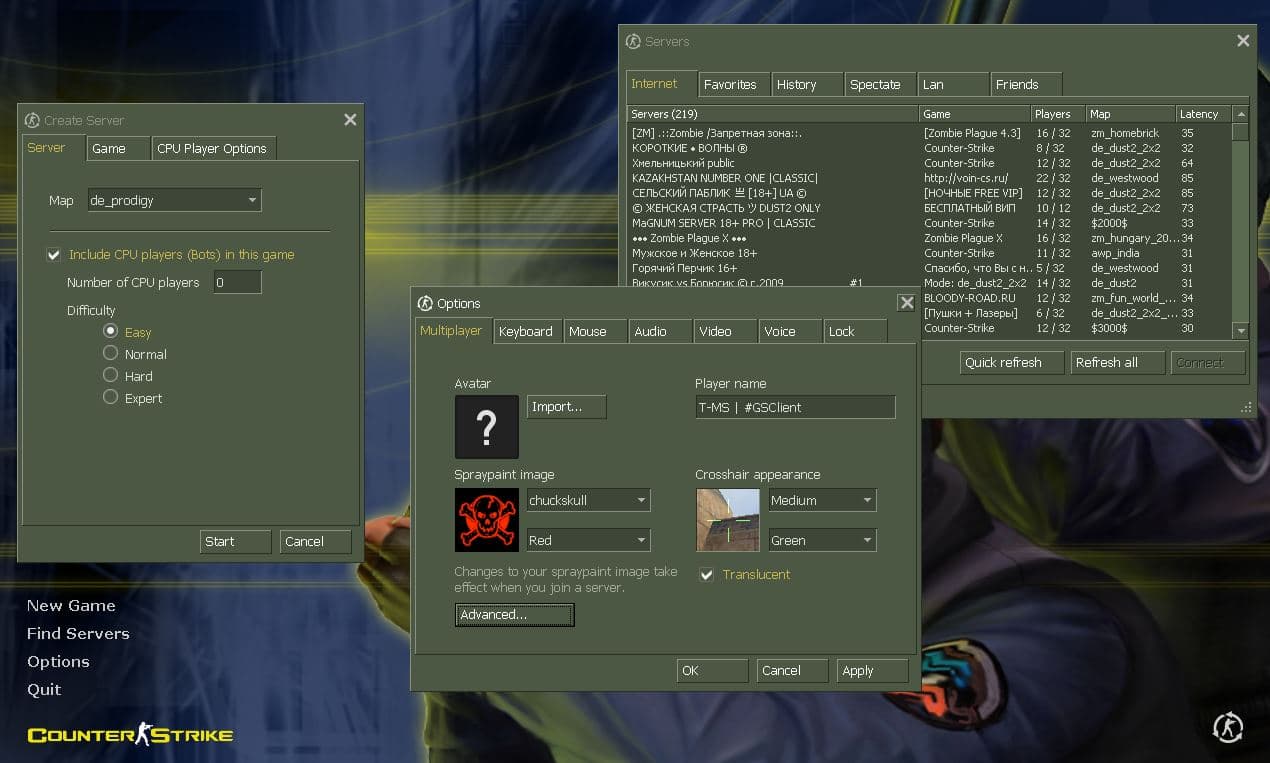Click the avatar question mark image

click(x=487, y=427)
